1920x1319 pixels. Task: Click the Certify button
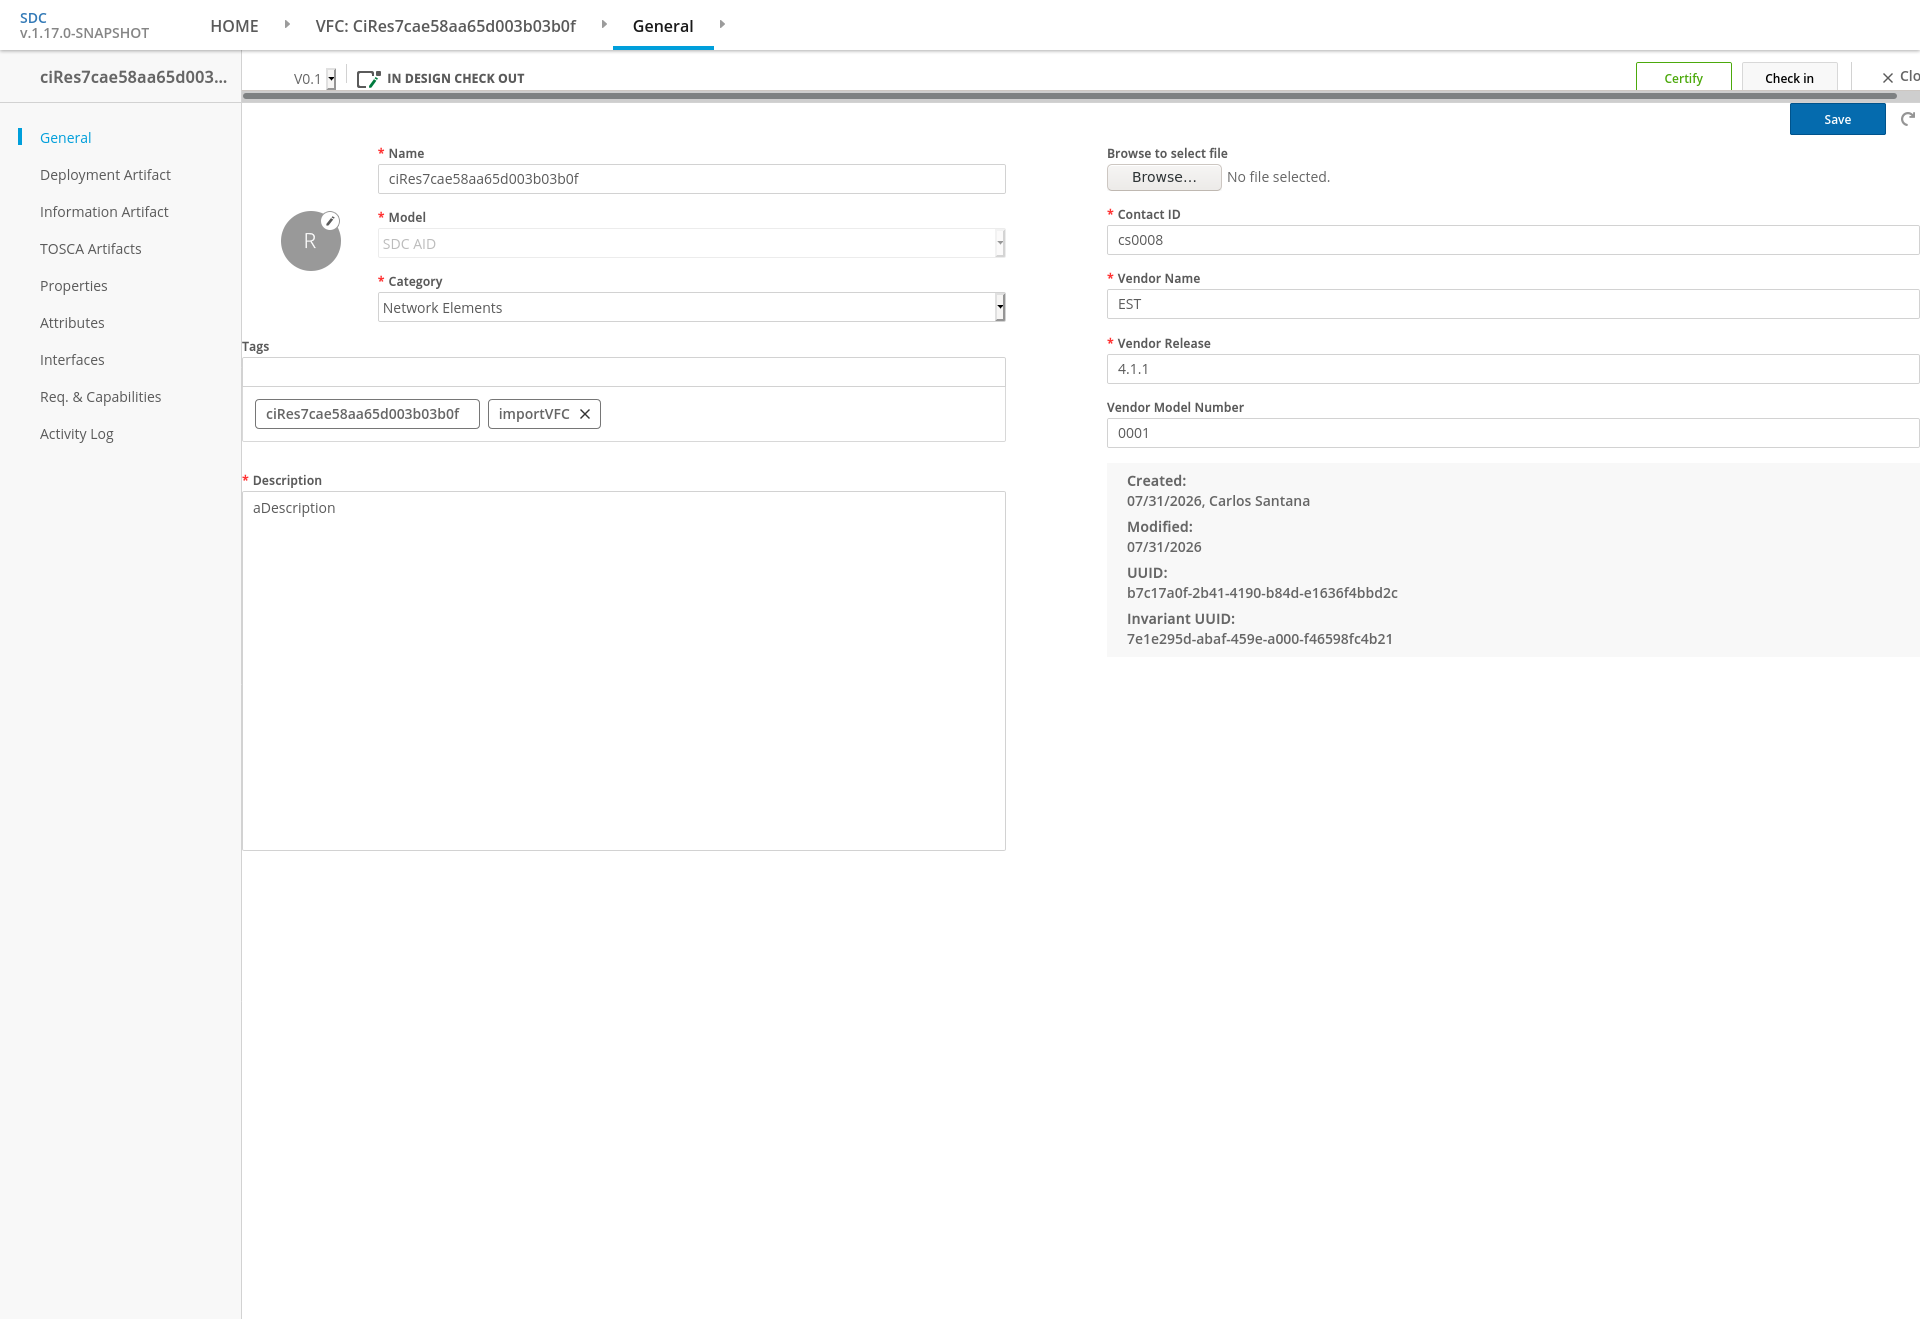point(1684,78)
